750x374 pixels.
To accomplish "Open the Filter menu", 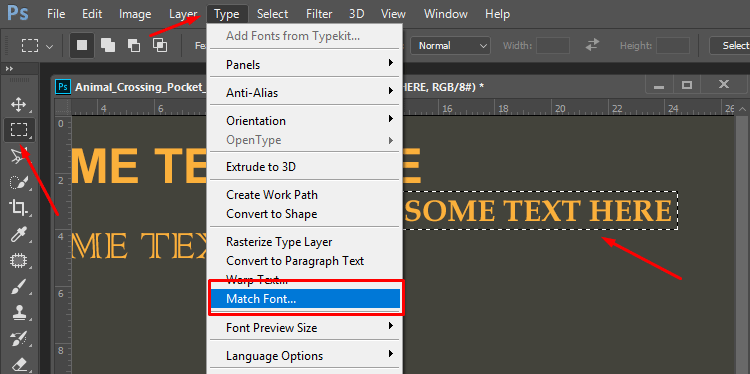I will click(x=320, y=14).
